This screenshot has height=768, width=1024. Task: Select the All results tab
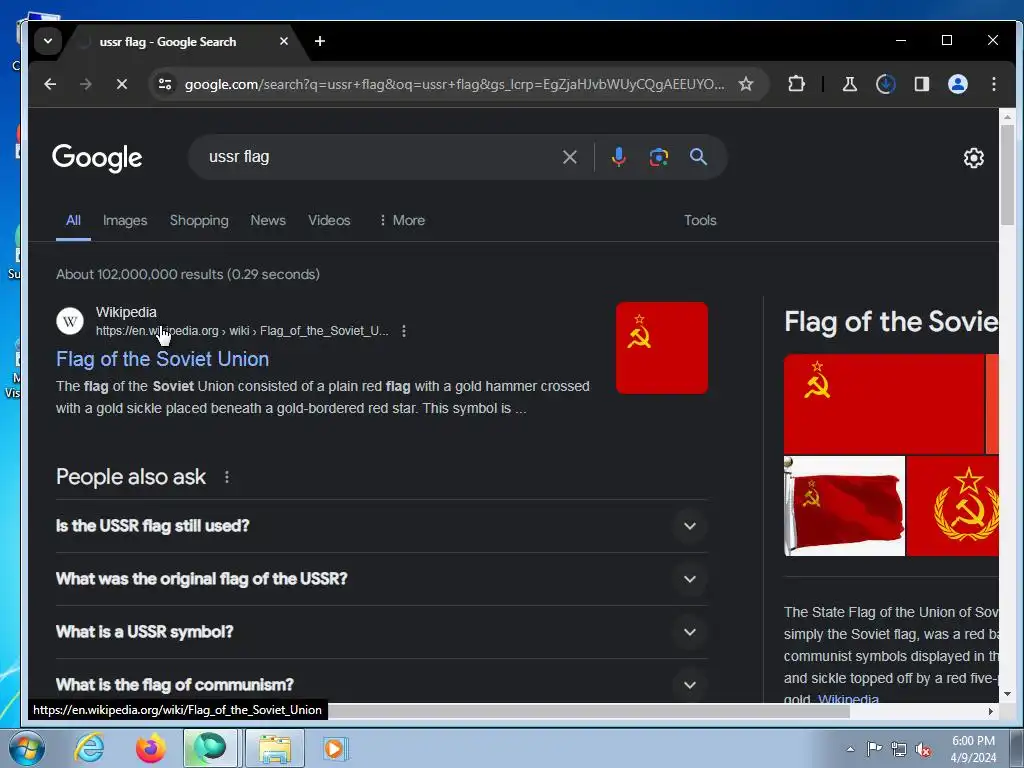point(73,220)
